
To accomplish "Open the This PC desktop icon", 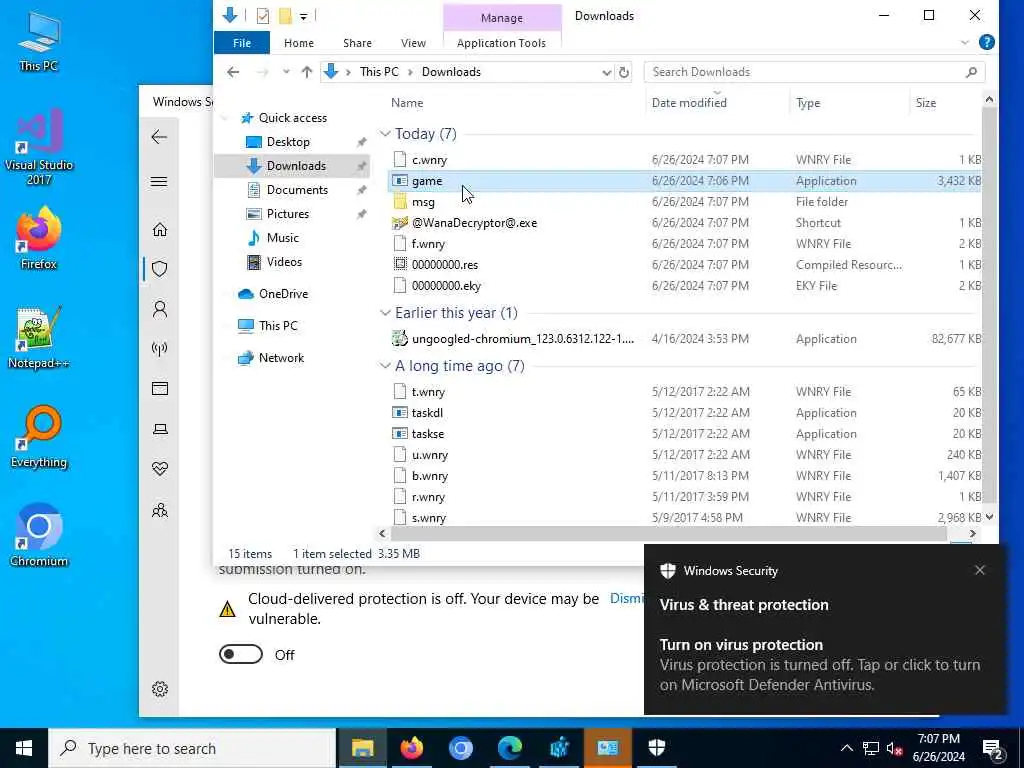I will (x=39, y=41).
